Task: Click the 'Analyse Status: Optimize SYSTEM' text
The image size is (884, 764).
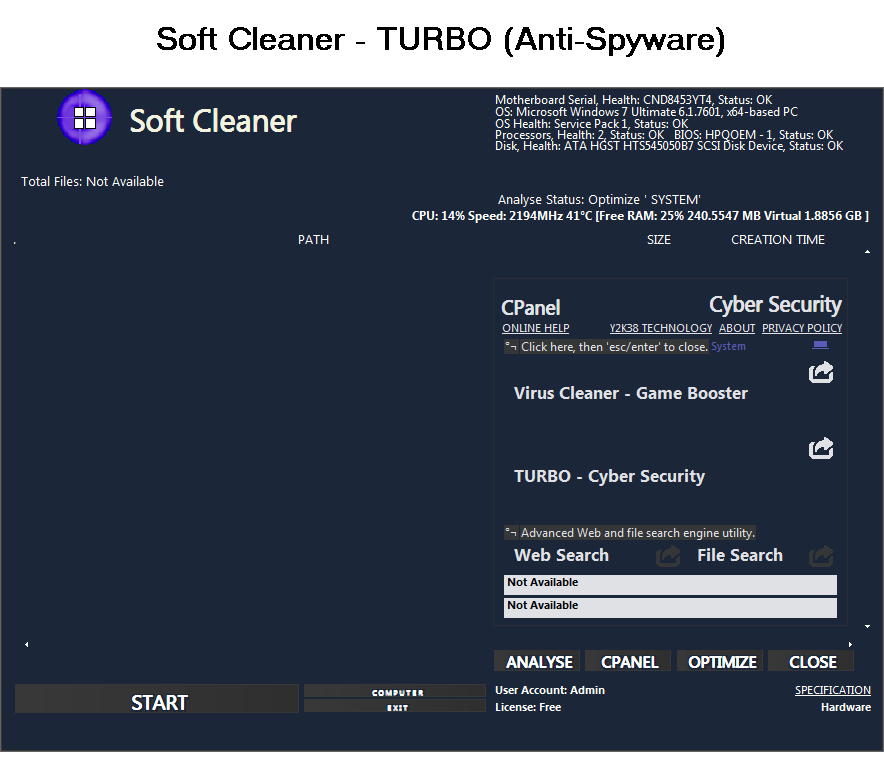Action: [599, 200]
